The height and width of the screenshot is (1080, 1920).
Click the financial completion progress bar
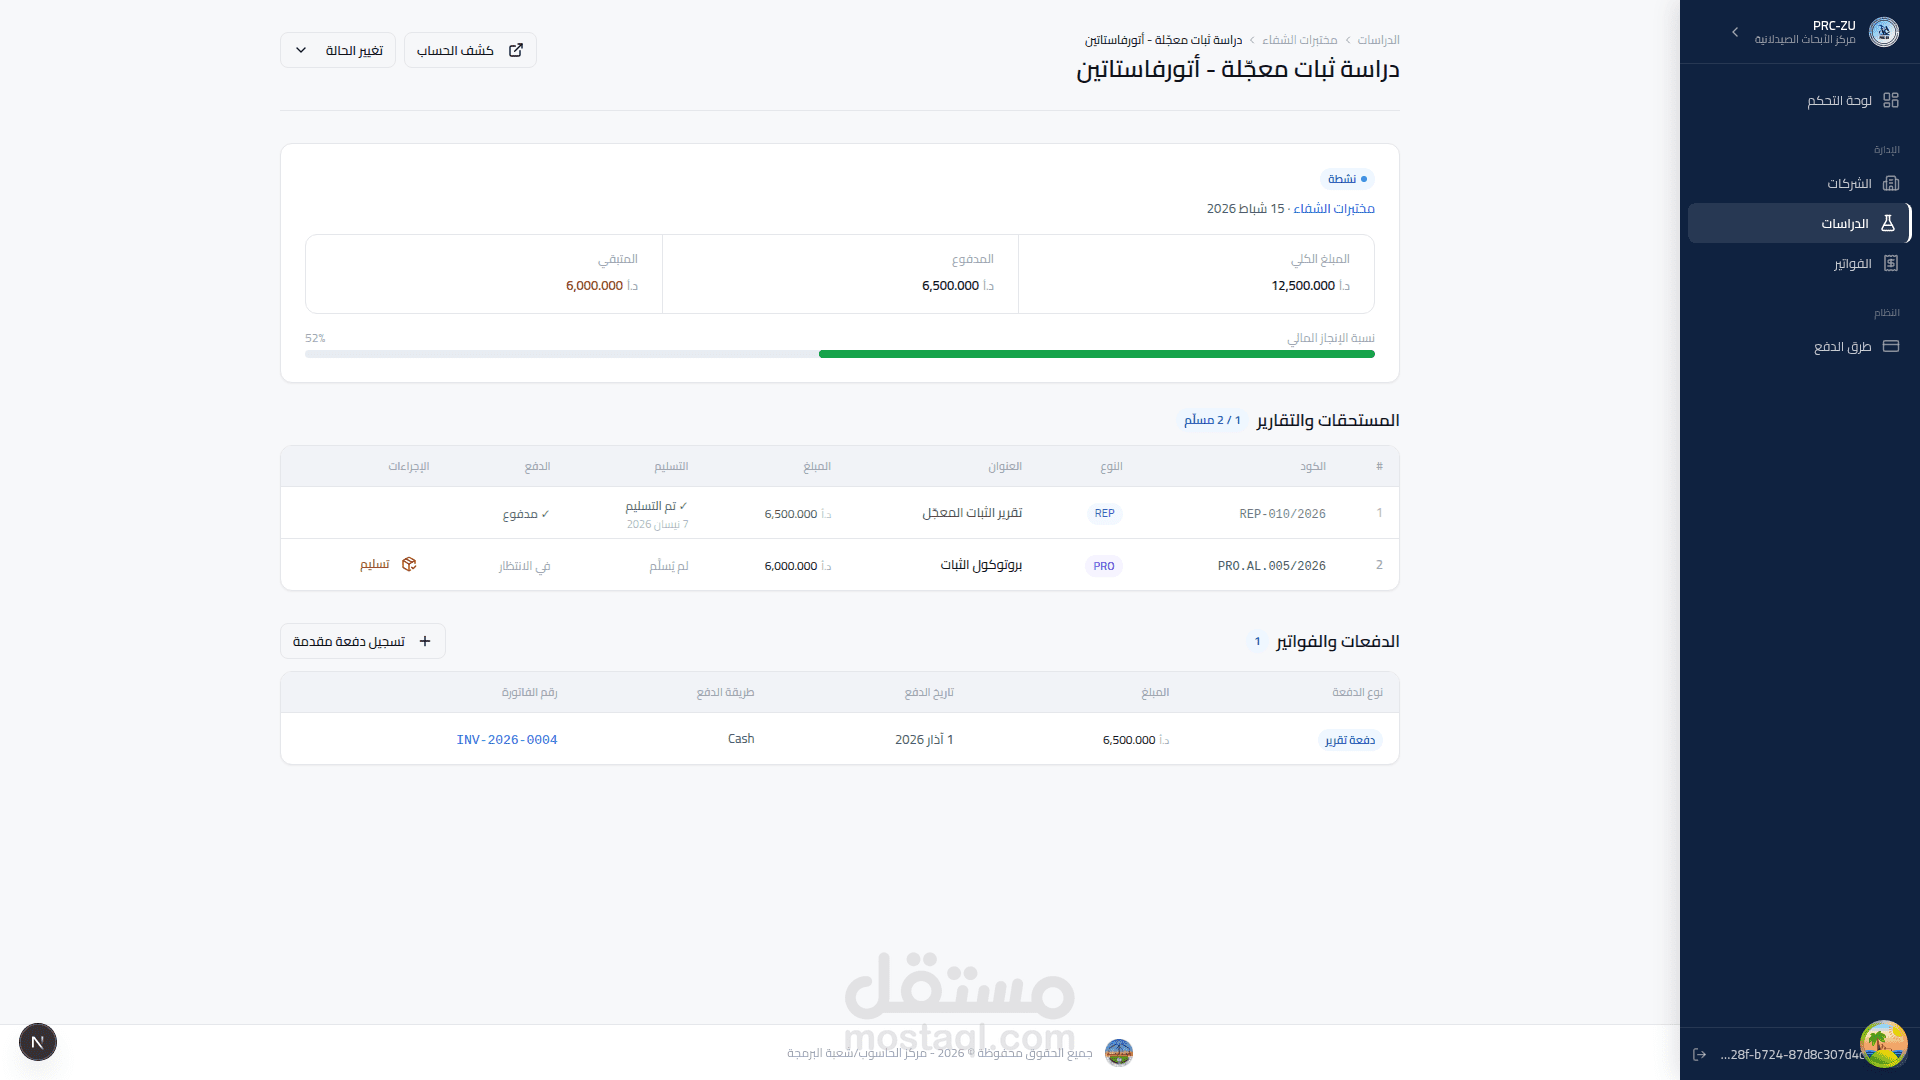point(839,354)
